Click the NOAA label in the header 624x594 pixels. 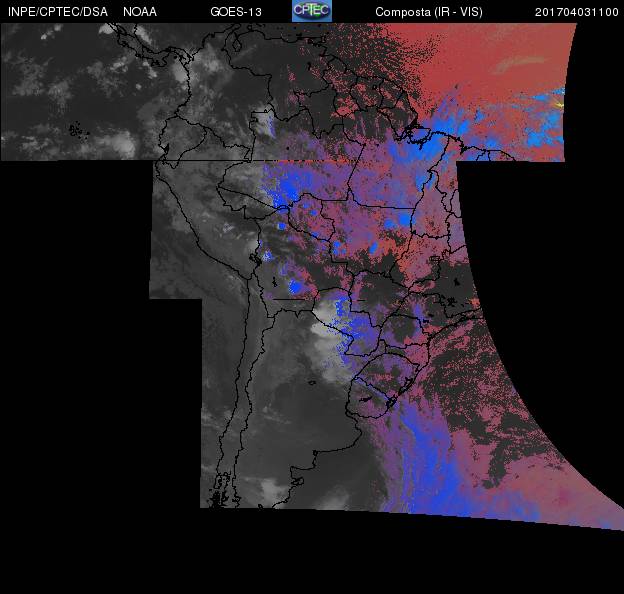point(140,12)
